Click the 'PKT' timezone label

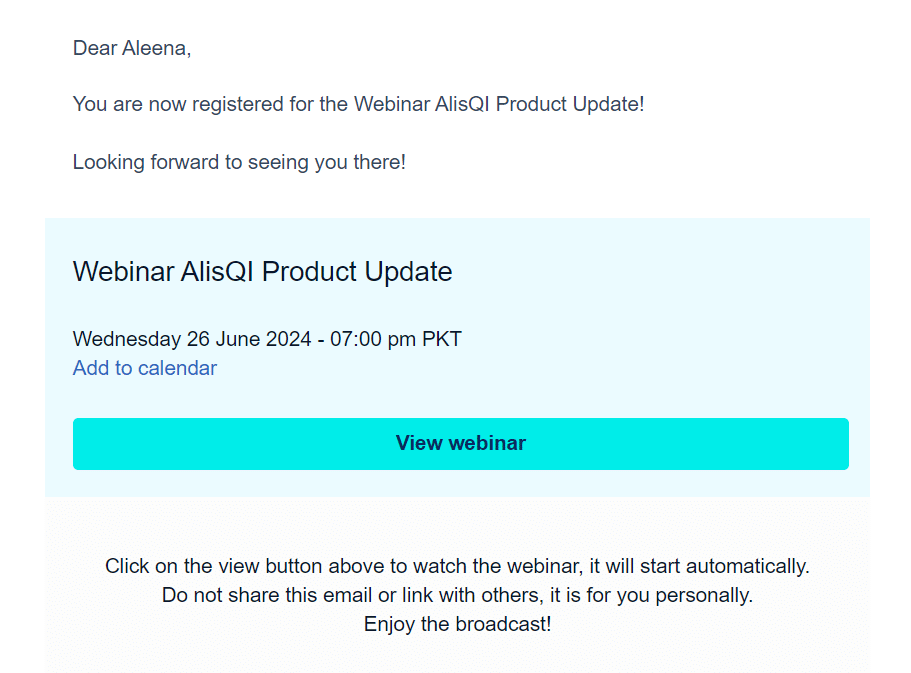click(442, 339)
